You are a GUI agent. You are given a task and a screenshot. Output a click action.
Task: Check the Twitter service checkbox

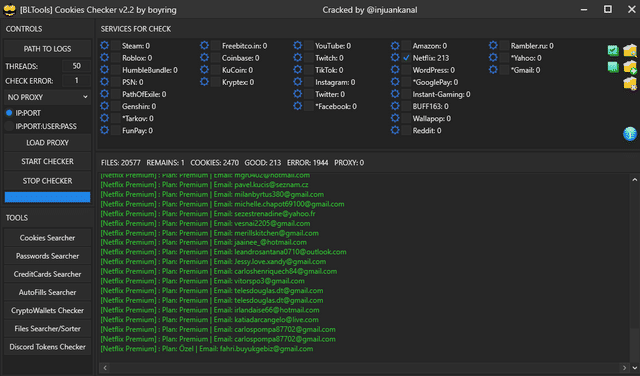(309, 94)
